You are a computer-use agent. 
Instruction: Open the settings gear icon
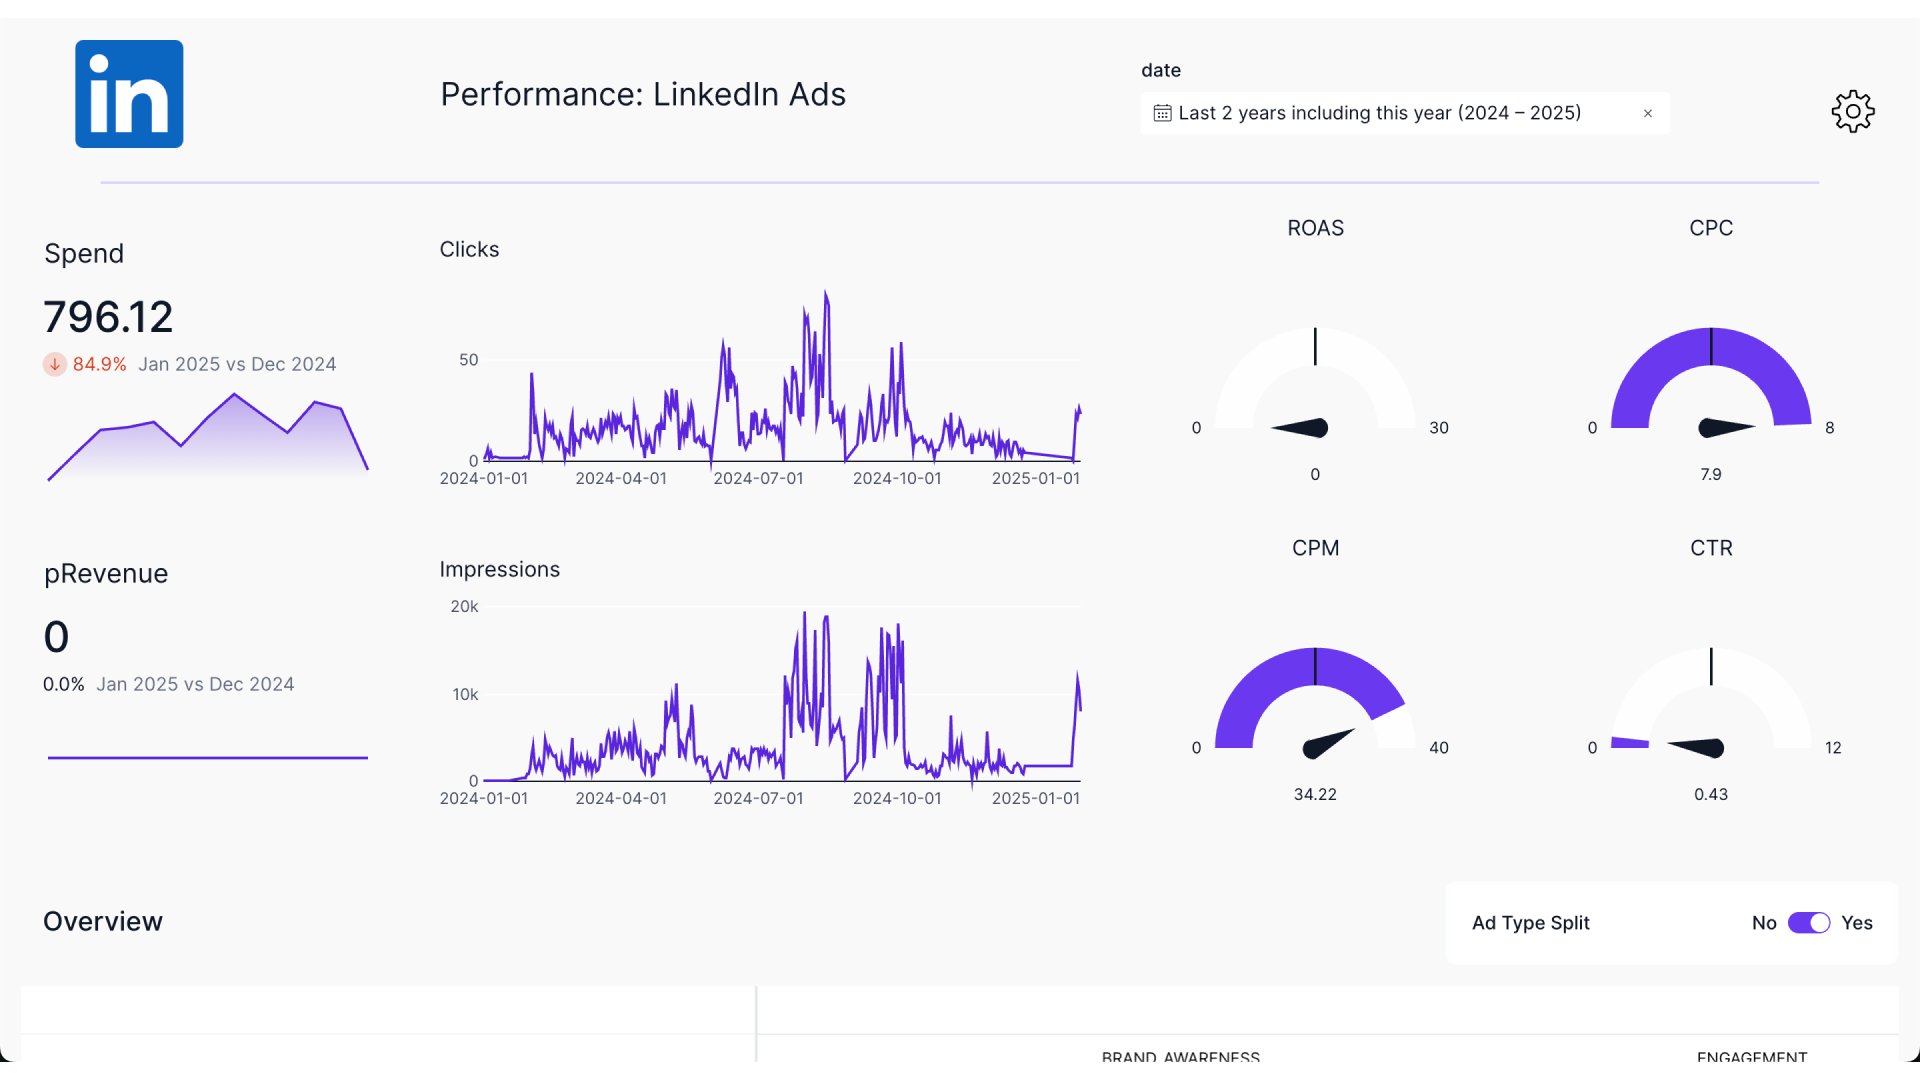coord(1853,111)
